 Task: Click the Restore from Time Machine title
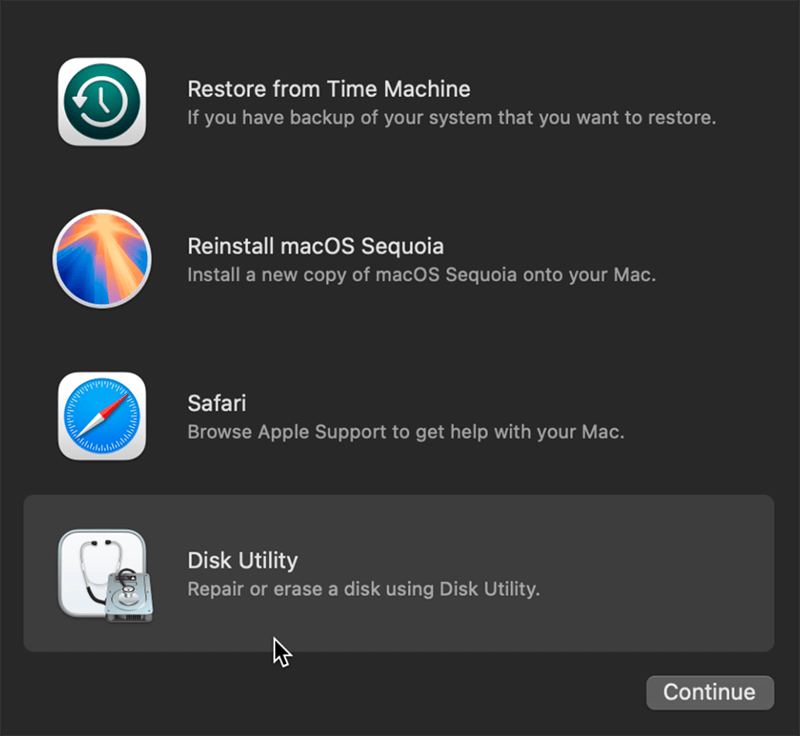click(x=329, y=88)
